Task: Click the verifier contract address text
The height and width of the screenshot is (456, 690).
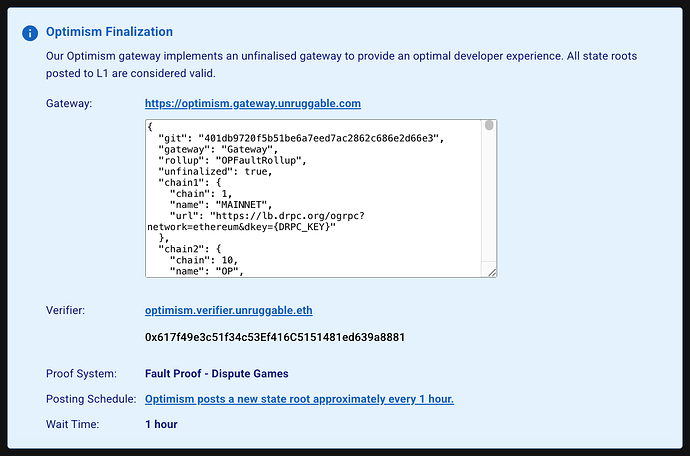Action: [275, 337]
